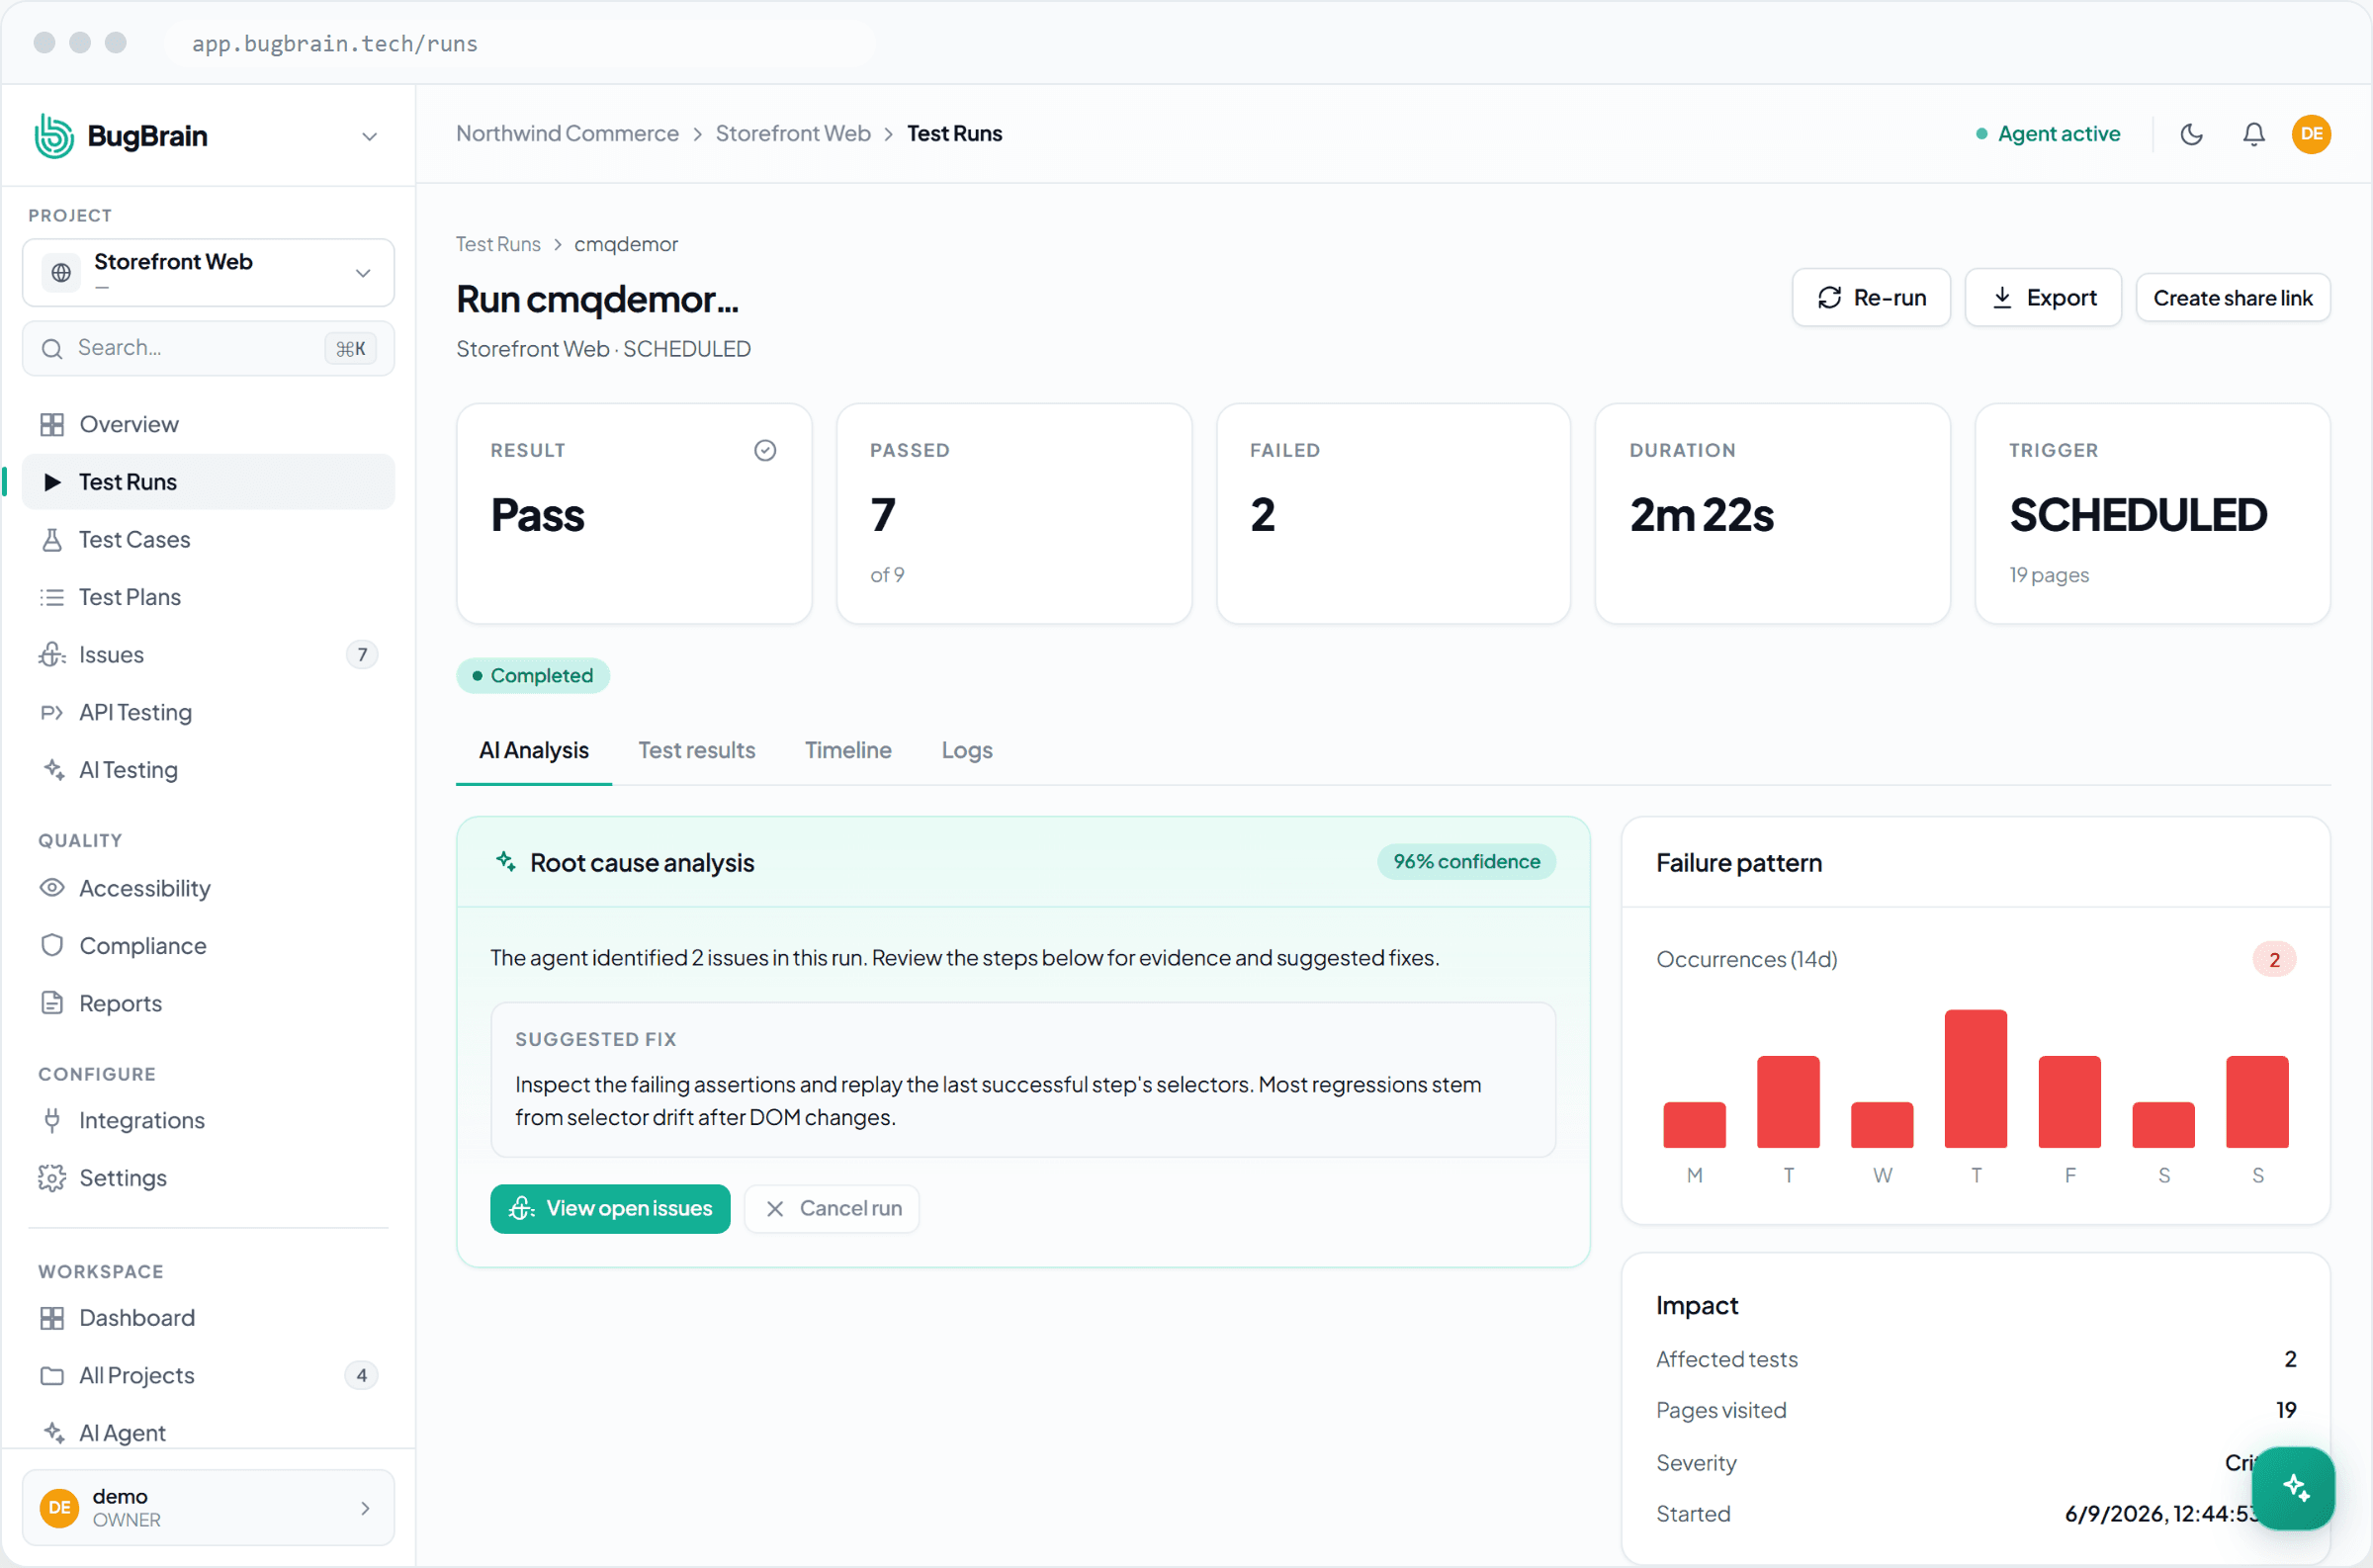
Task: Open Settings in the sidebar
Action: coord(208,1178)
